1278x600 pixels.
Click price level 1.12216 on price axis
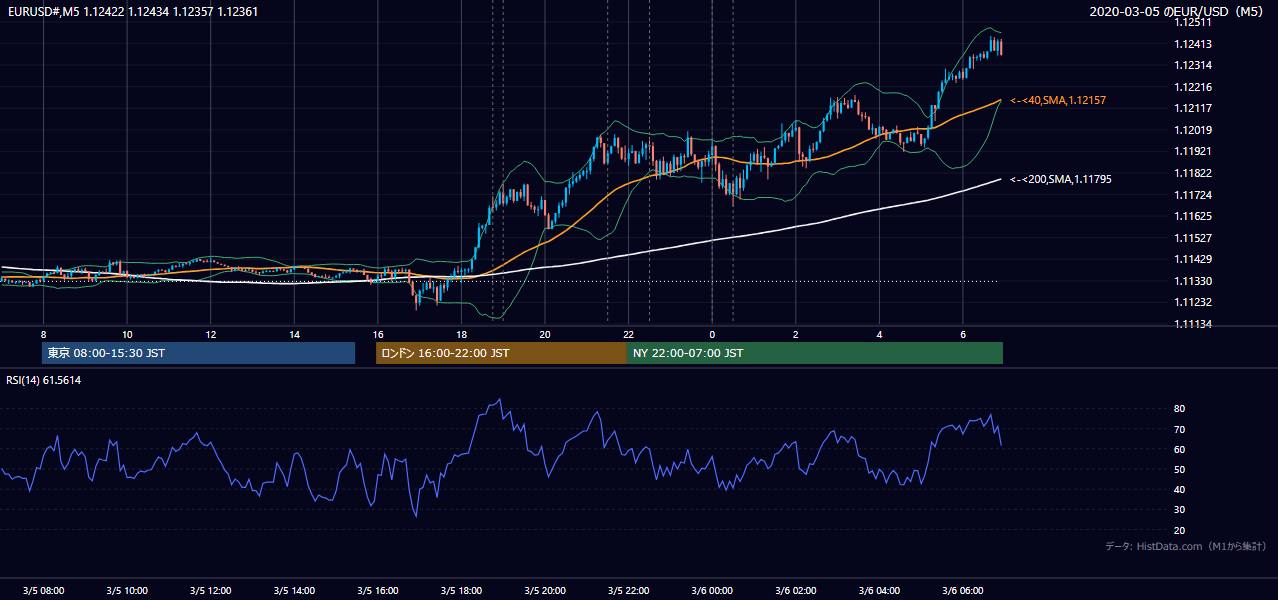point(1193,87)
